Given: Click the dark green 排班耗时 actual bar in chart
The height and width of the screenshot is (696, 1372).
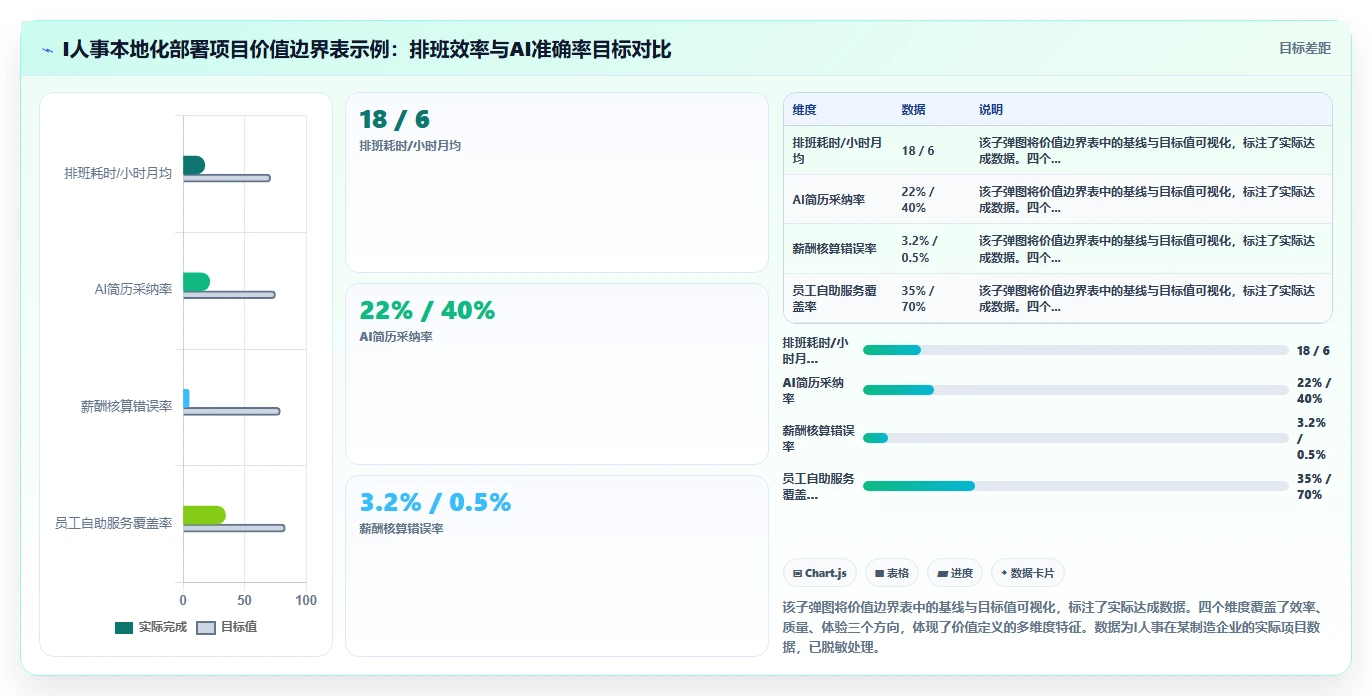Looking at the screenshot, I should coord(193,165).
